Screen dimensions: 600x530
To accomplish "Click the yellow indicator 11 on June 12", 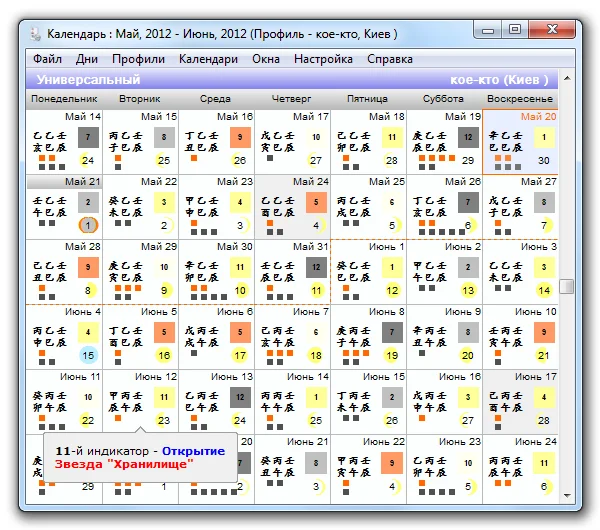I will point(164,397).
